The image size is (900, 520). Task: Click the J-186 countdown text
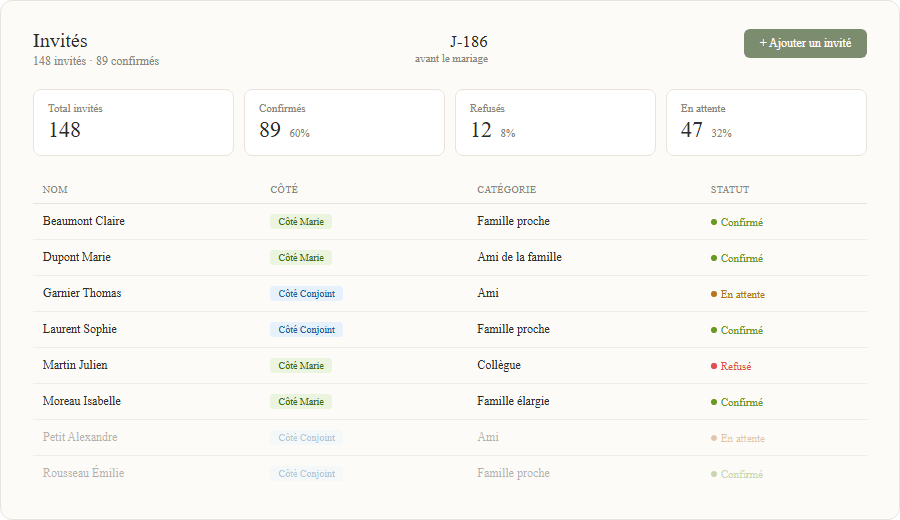pos(469,42)
